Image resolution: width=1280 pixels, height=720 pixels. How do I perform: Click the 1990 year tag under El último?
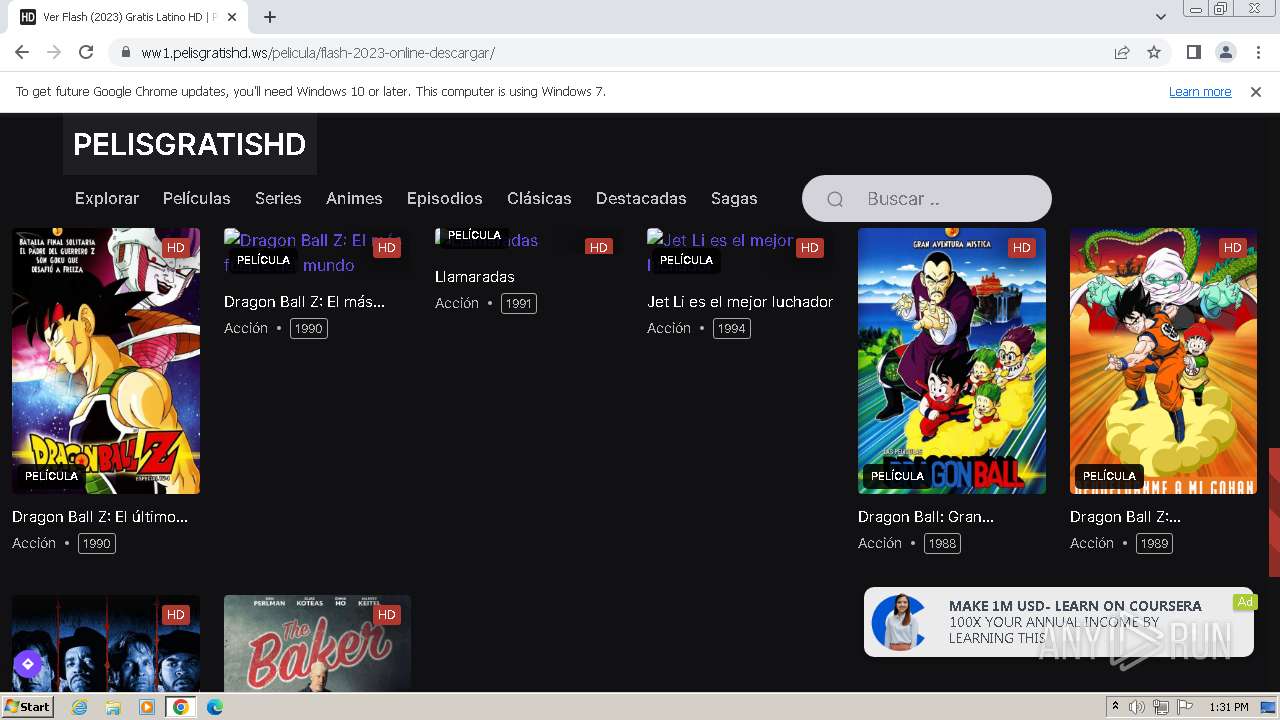(x=97, y=543)
